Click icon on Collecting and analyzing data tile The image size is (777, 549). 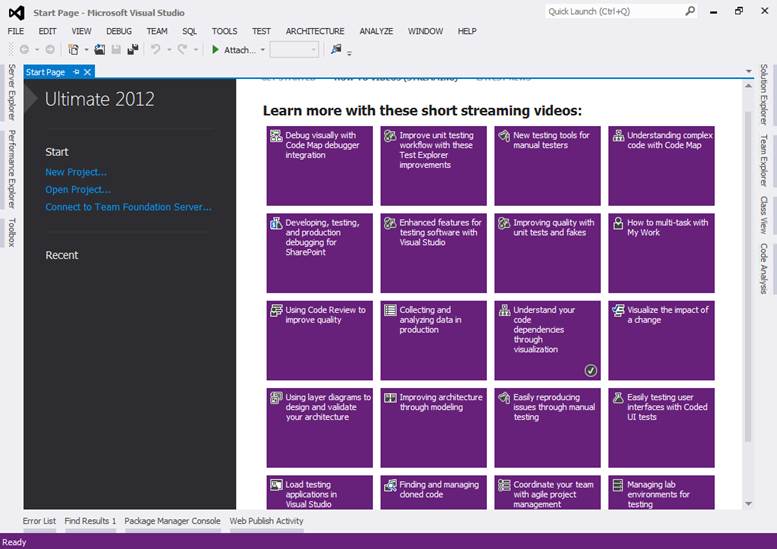tap(390, 311)
